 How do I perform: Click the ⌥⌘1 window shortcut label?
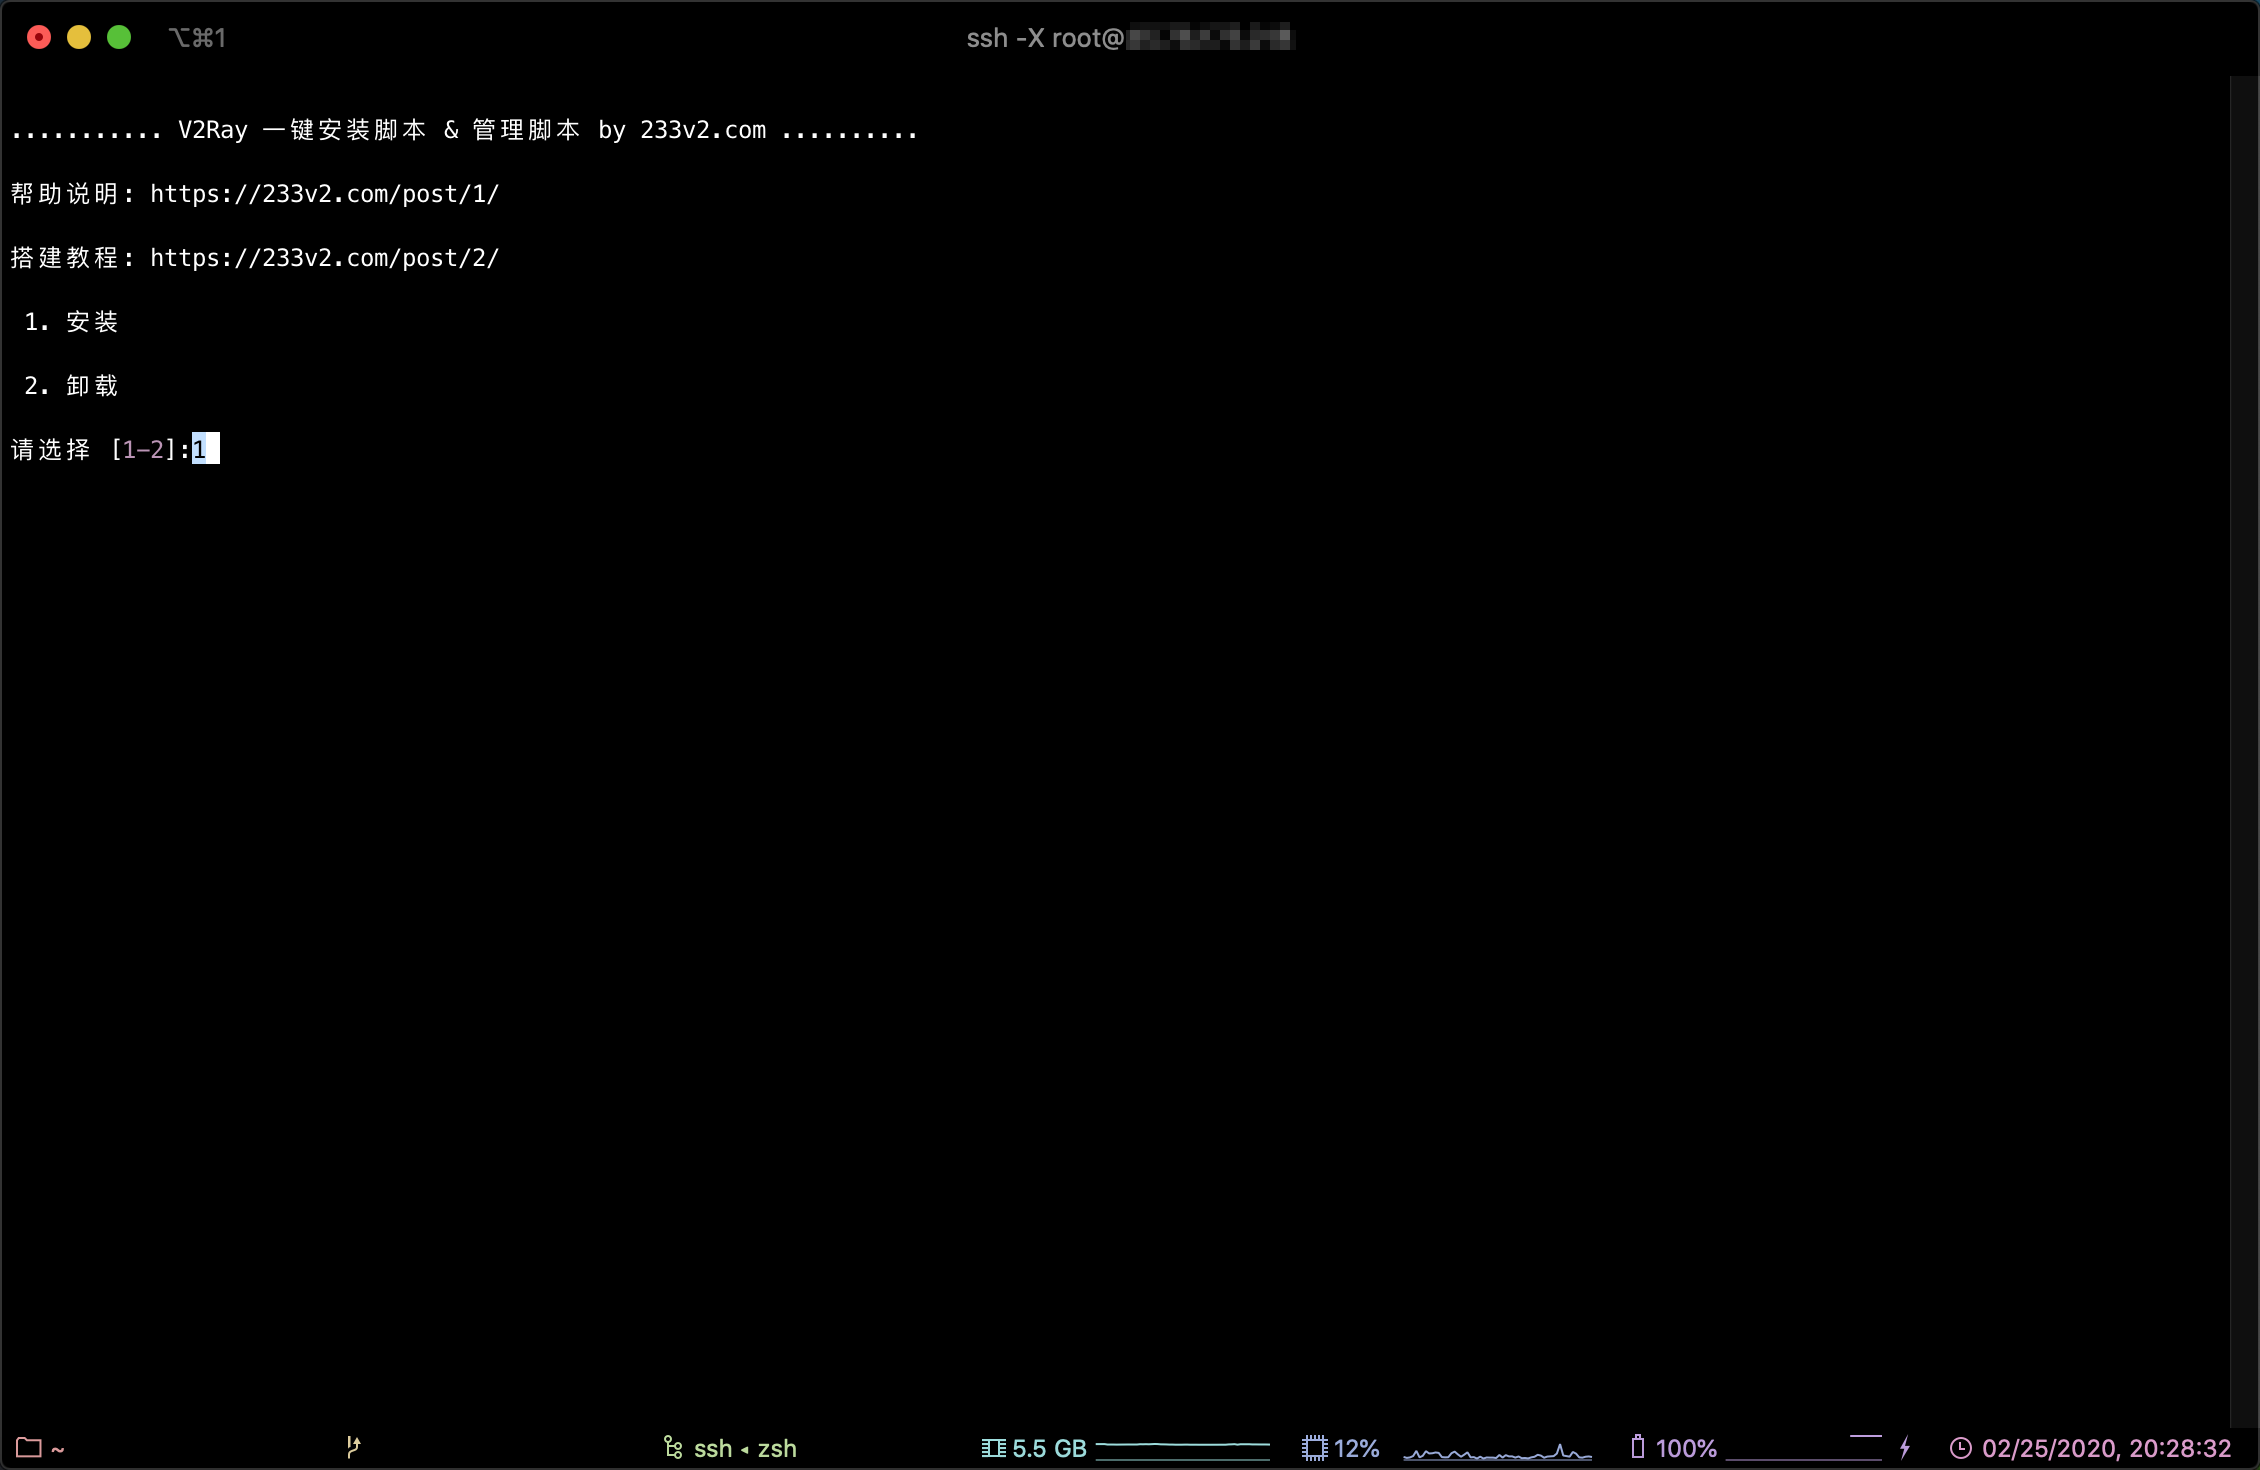pyautogui.click(x=197, y=38)
